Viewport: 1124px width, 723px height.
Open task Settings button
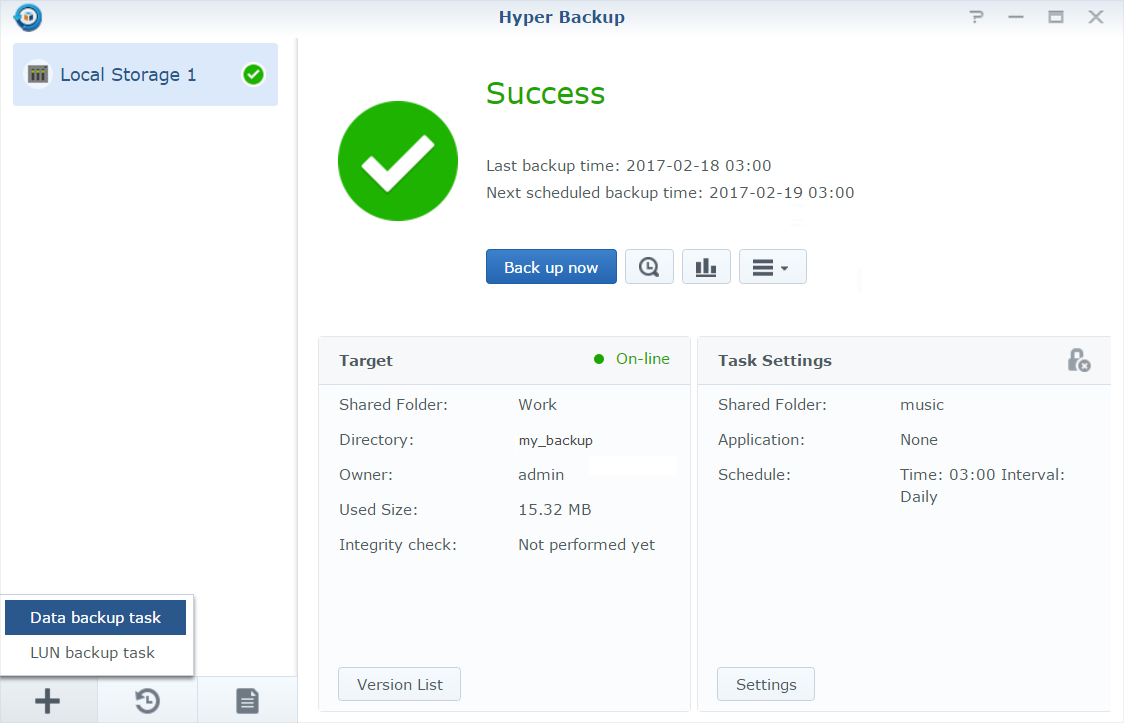coord(766,684)
